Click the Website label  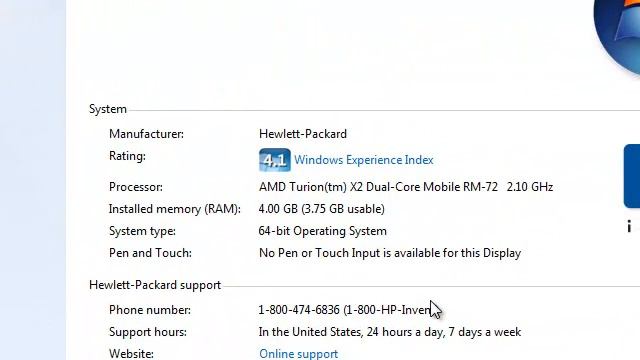[x=131, y=353]
